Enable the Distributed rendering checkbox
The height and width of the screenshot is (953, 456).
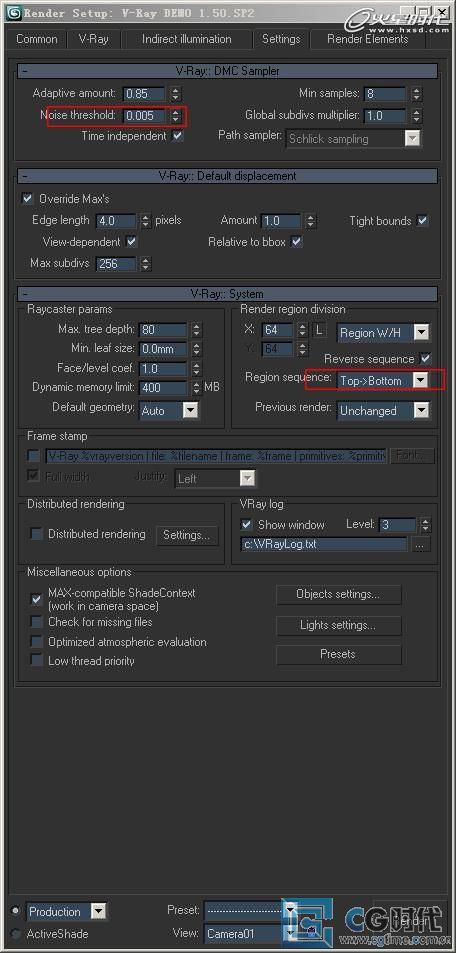click(x=36, y=534)
